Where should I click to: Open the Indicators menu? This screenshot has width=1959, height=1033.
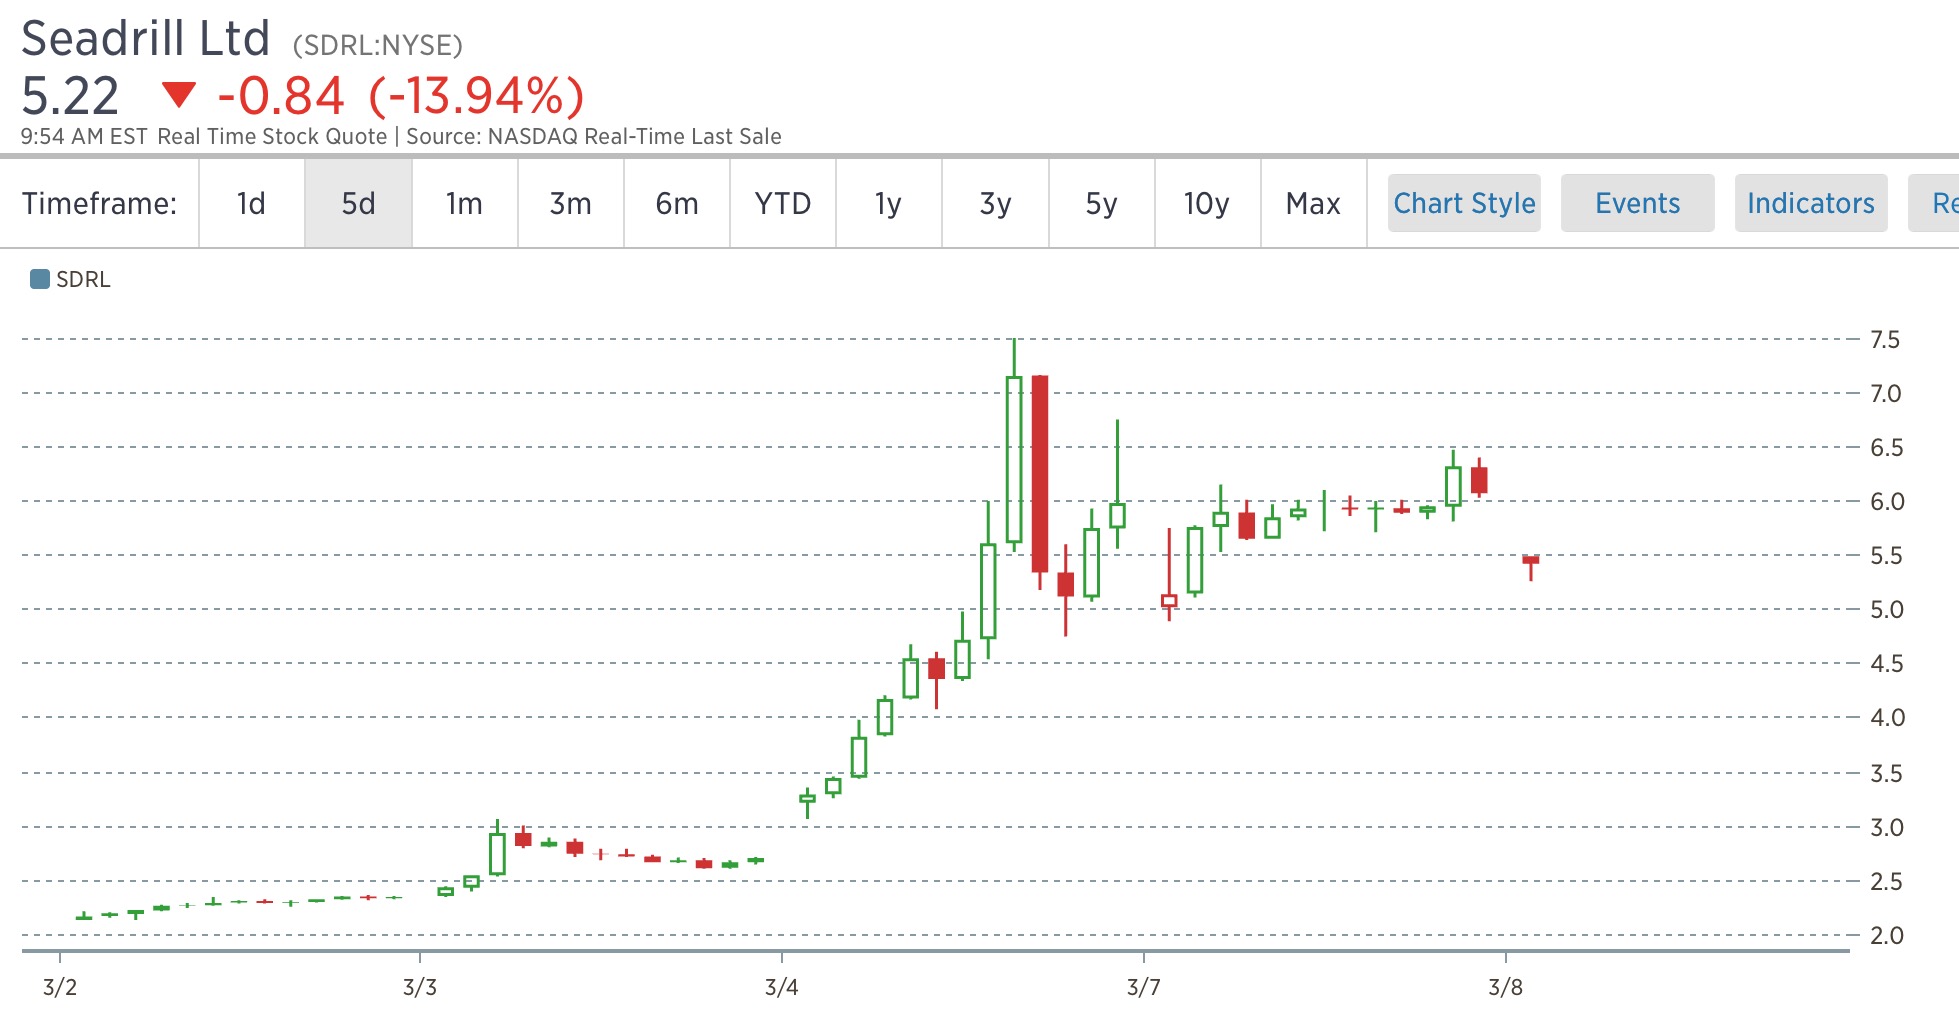point(1811,203)
